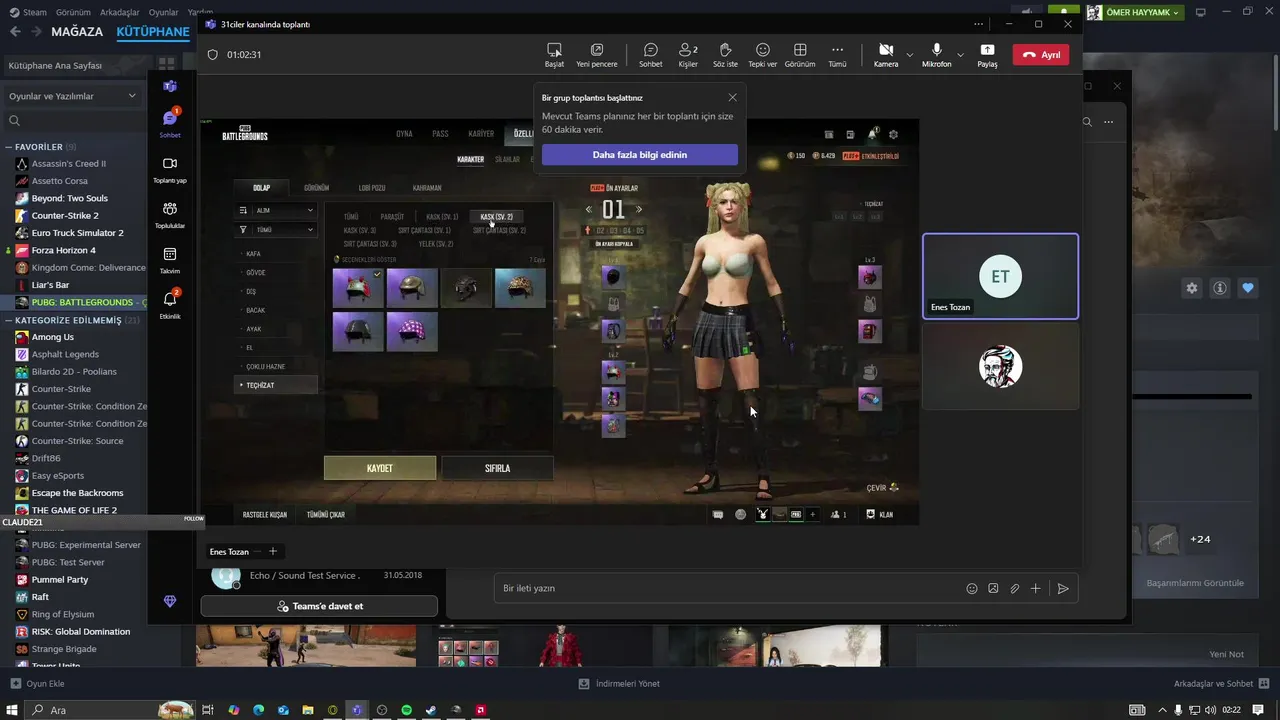Open Topluluklar in the Teams sidebar
Image resolution: width=1280 pixels, height=720 pixels.
tap(170, 214)
